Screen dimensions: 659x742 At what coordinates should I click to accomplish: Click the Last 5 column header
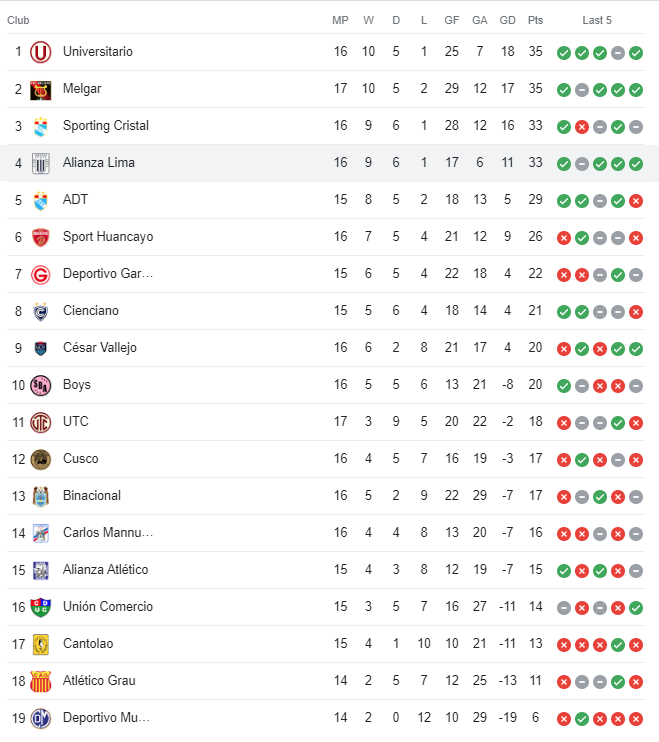coord(597,20)
